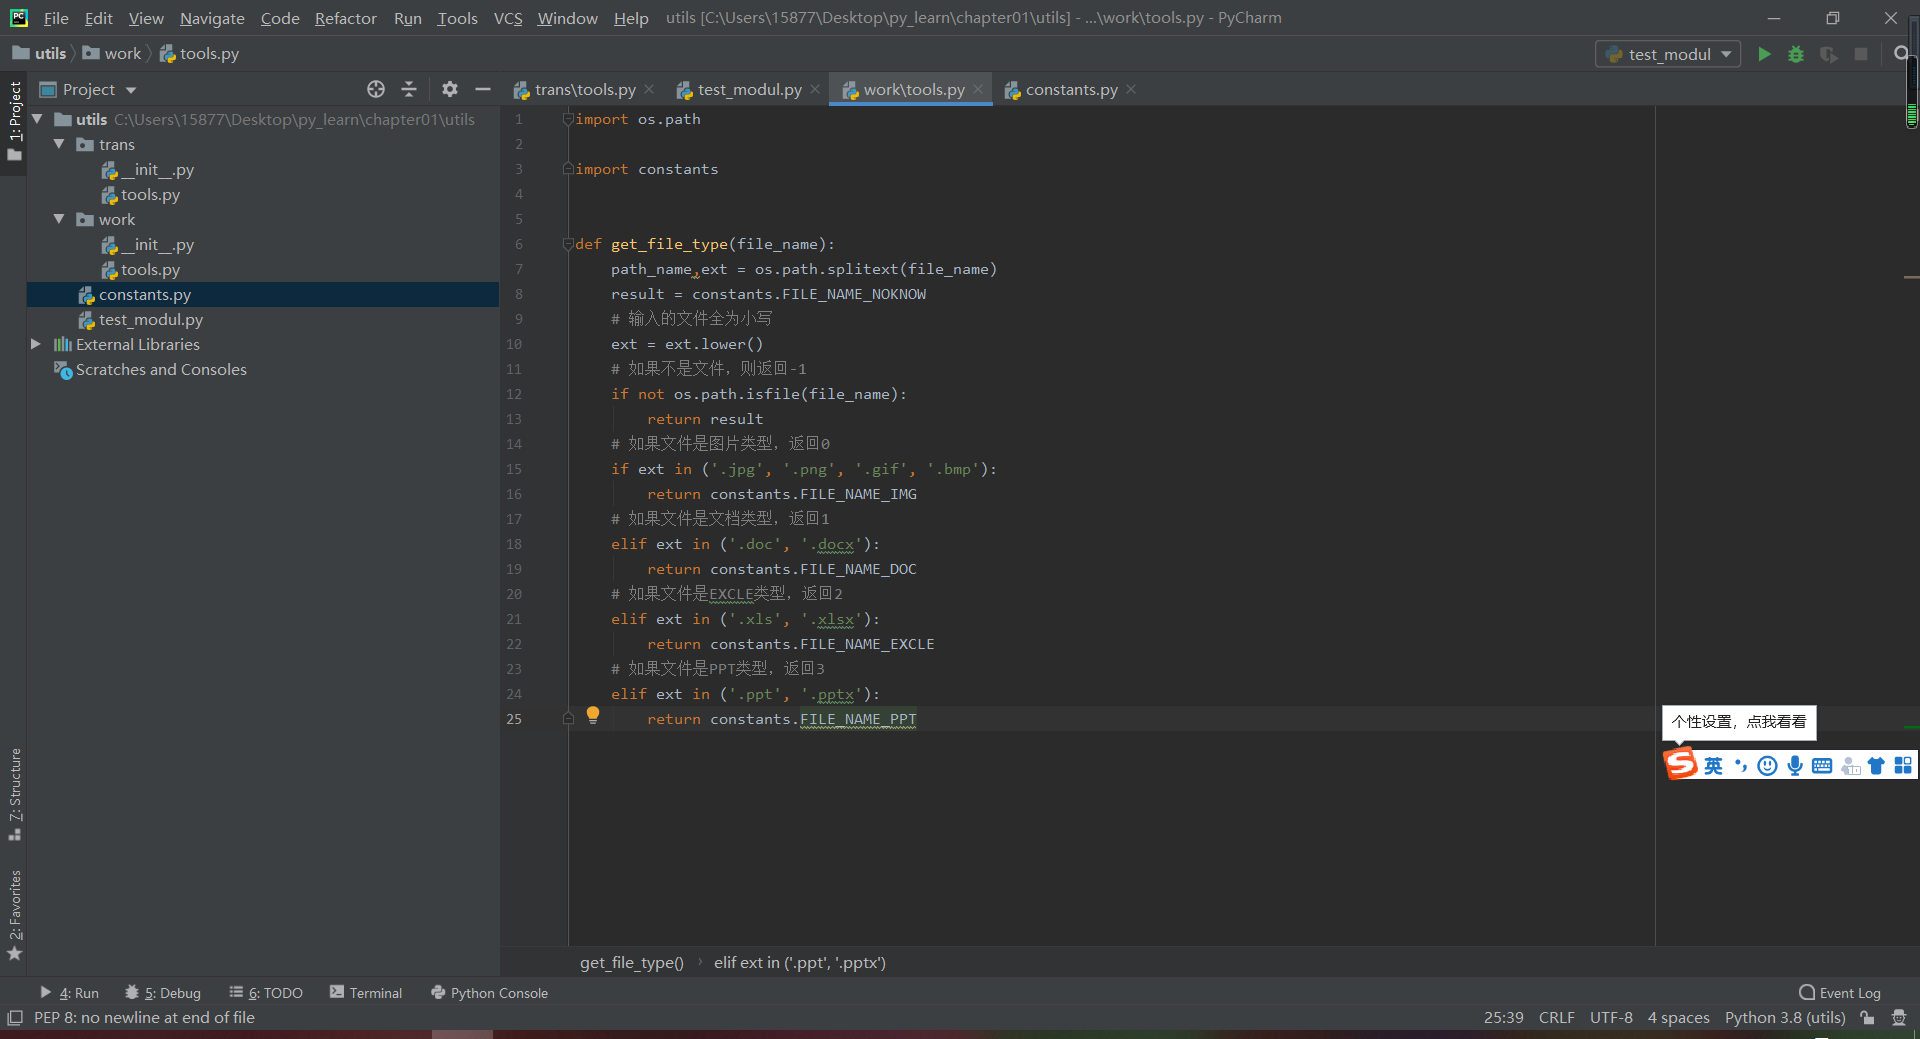Collapse all in Project panel
This screenshot has width=1920, height=1039.
409,89
